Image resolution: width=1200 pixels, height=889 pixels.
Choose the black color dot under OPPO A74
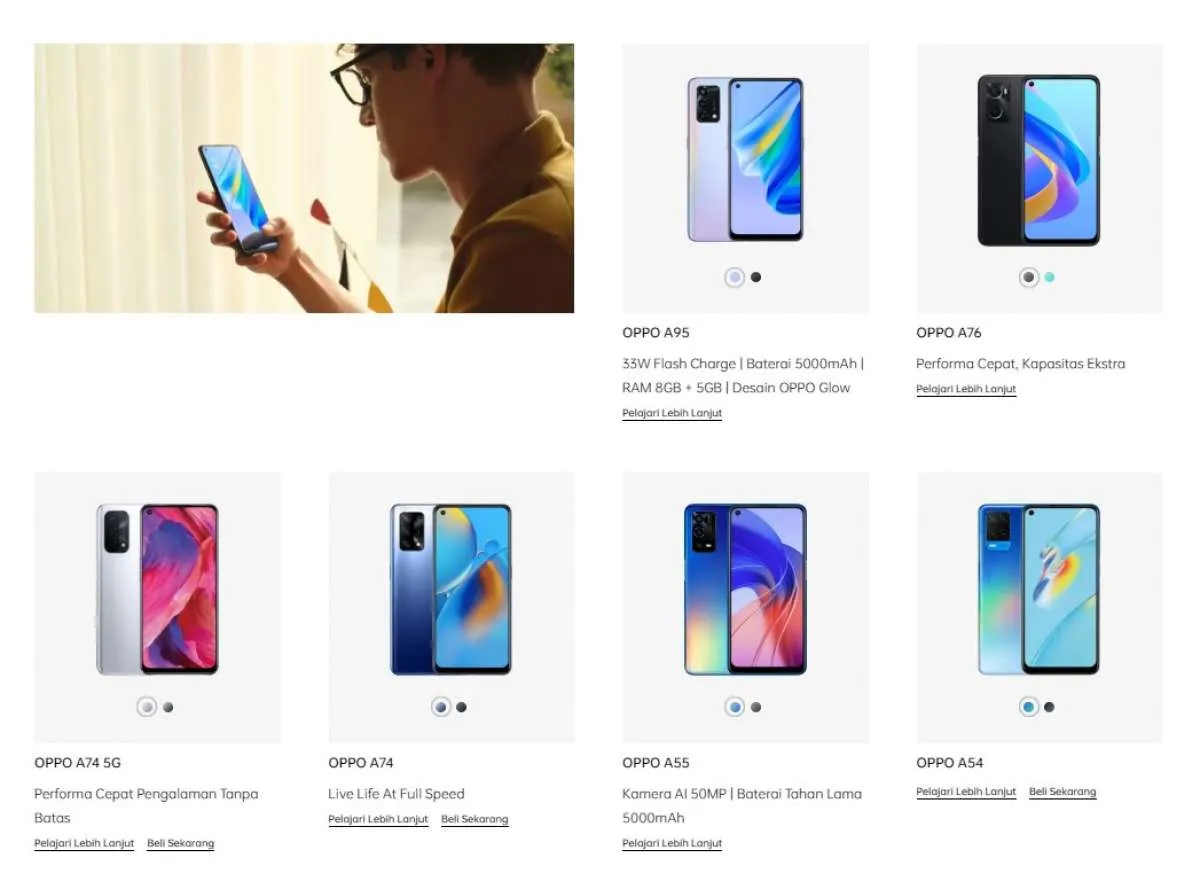click(462, 707)
